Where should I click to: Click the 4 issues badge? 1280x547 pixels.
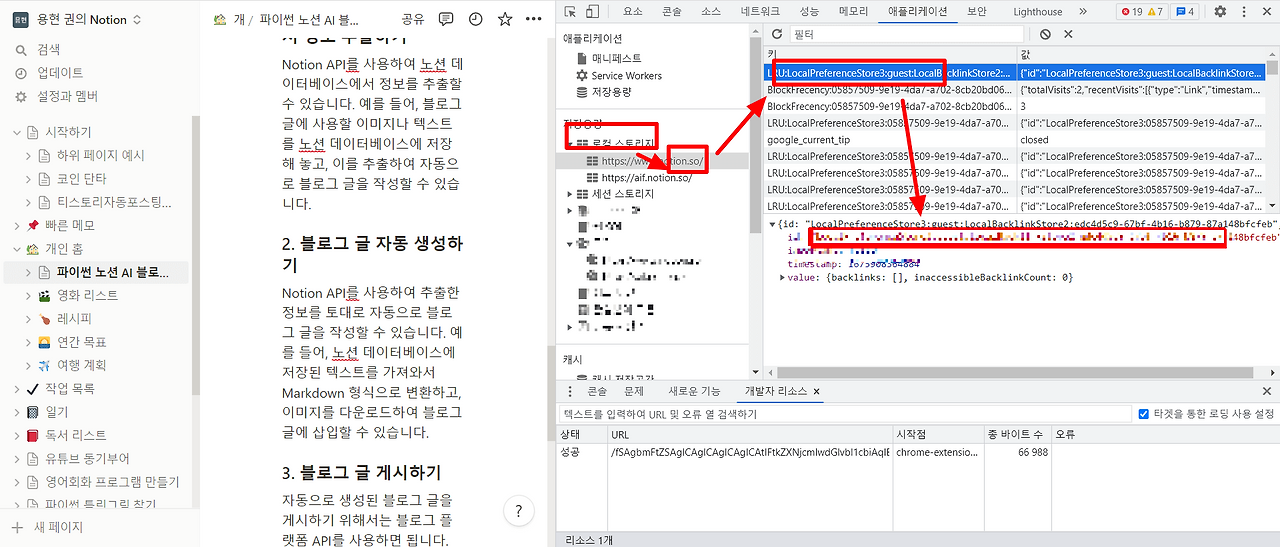click(1185, 12)
